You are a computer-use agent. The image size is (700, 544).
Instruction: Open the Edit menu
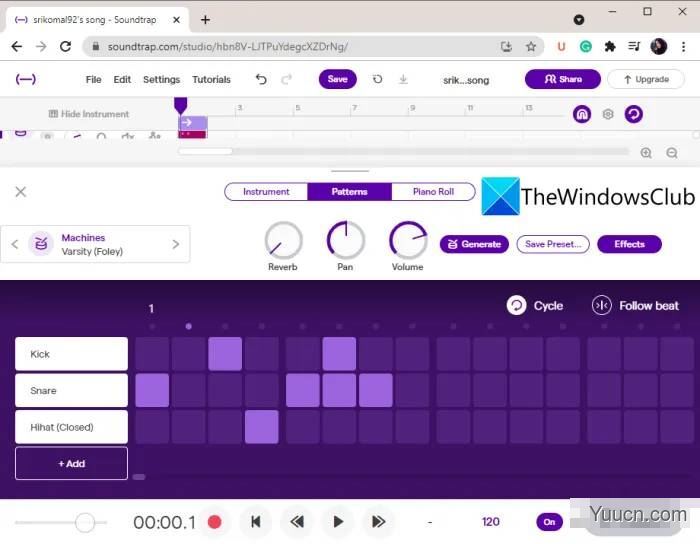point(122,79)
